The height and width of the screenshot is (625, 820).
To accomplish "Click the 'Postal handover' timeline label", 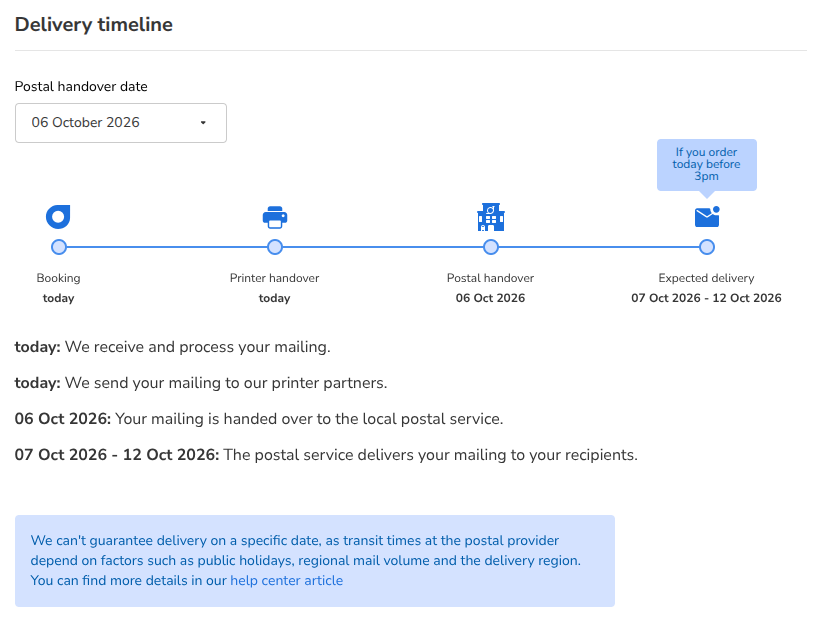I will [491, 278].
